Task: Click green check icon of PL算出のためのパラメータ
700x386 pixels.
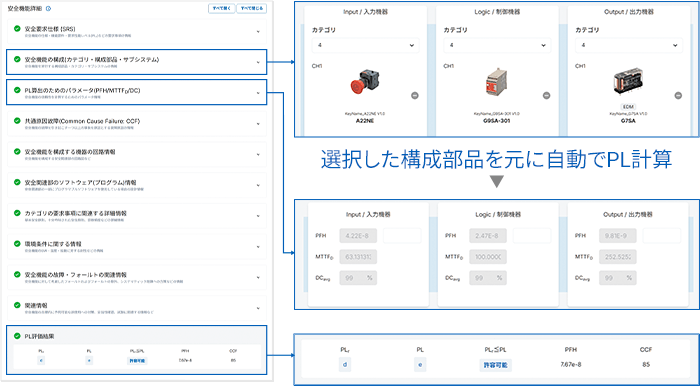Action: [17, 90]
